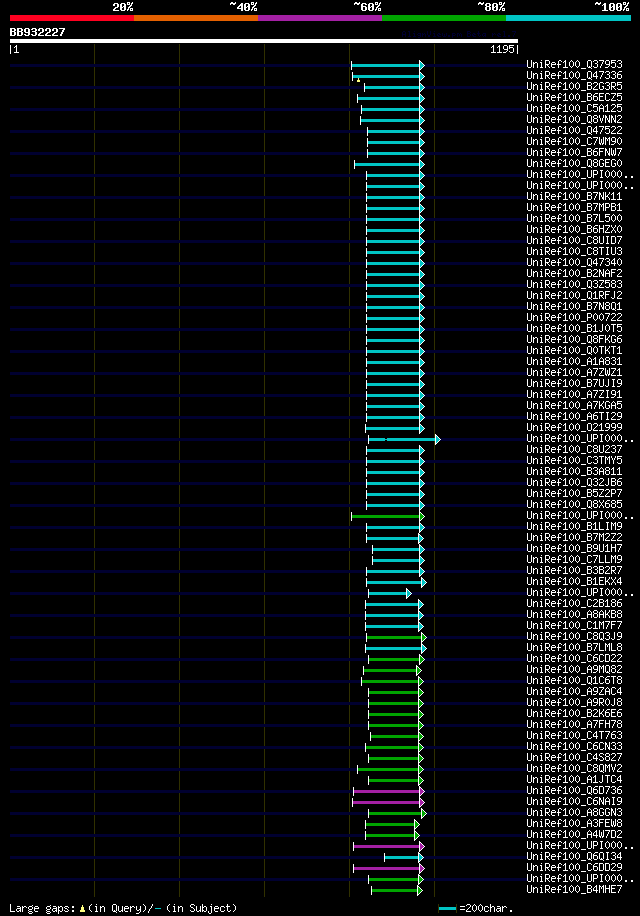Open hit UniRef100_B7NK11
The image size is (640, 916).
click(574, 197)
